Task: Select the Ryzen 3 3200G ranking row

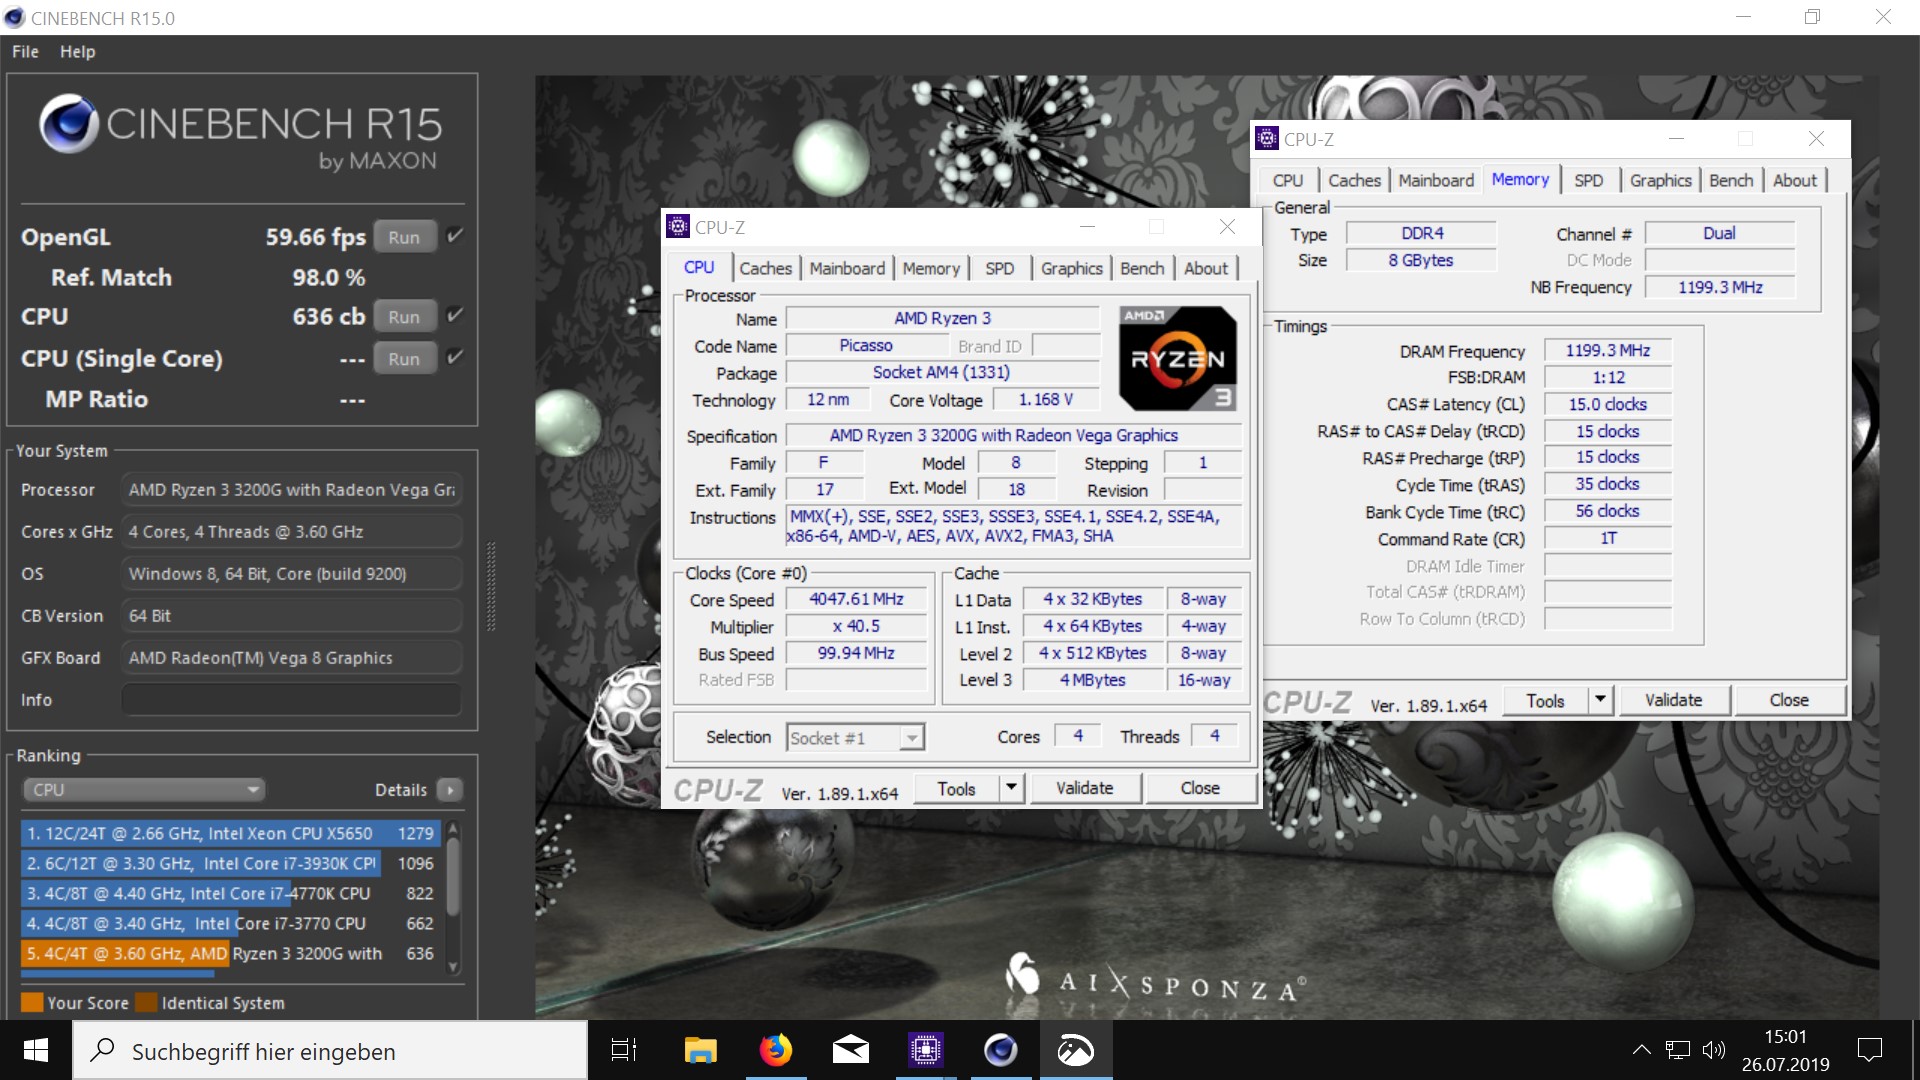Action: (230, 954)
